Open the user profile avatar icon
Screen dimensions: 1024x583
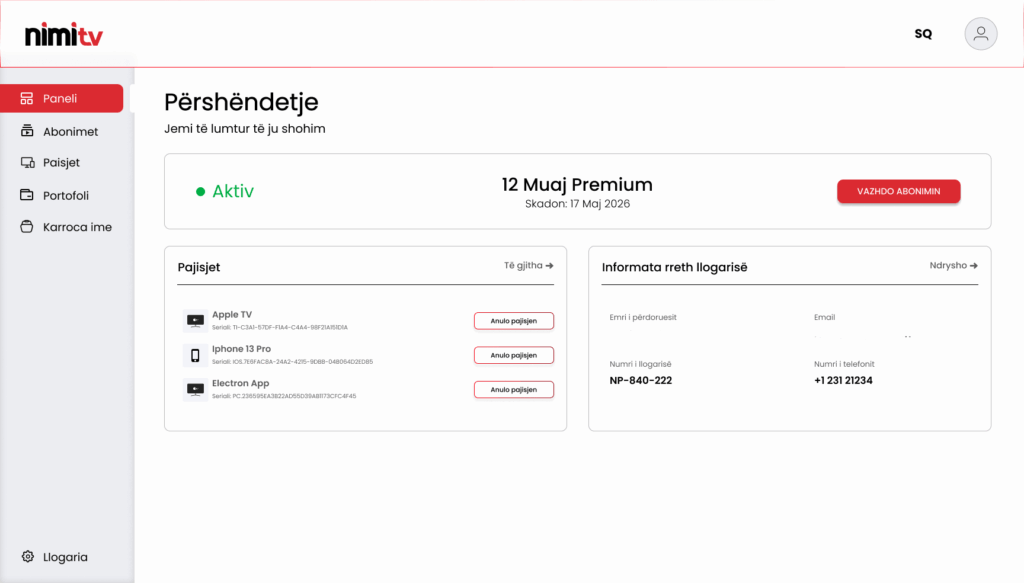tap(980, 34)
